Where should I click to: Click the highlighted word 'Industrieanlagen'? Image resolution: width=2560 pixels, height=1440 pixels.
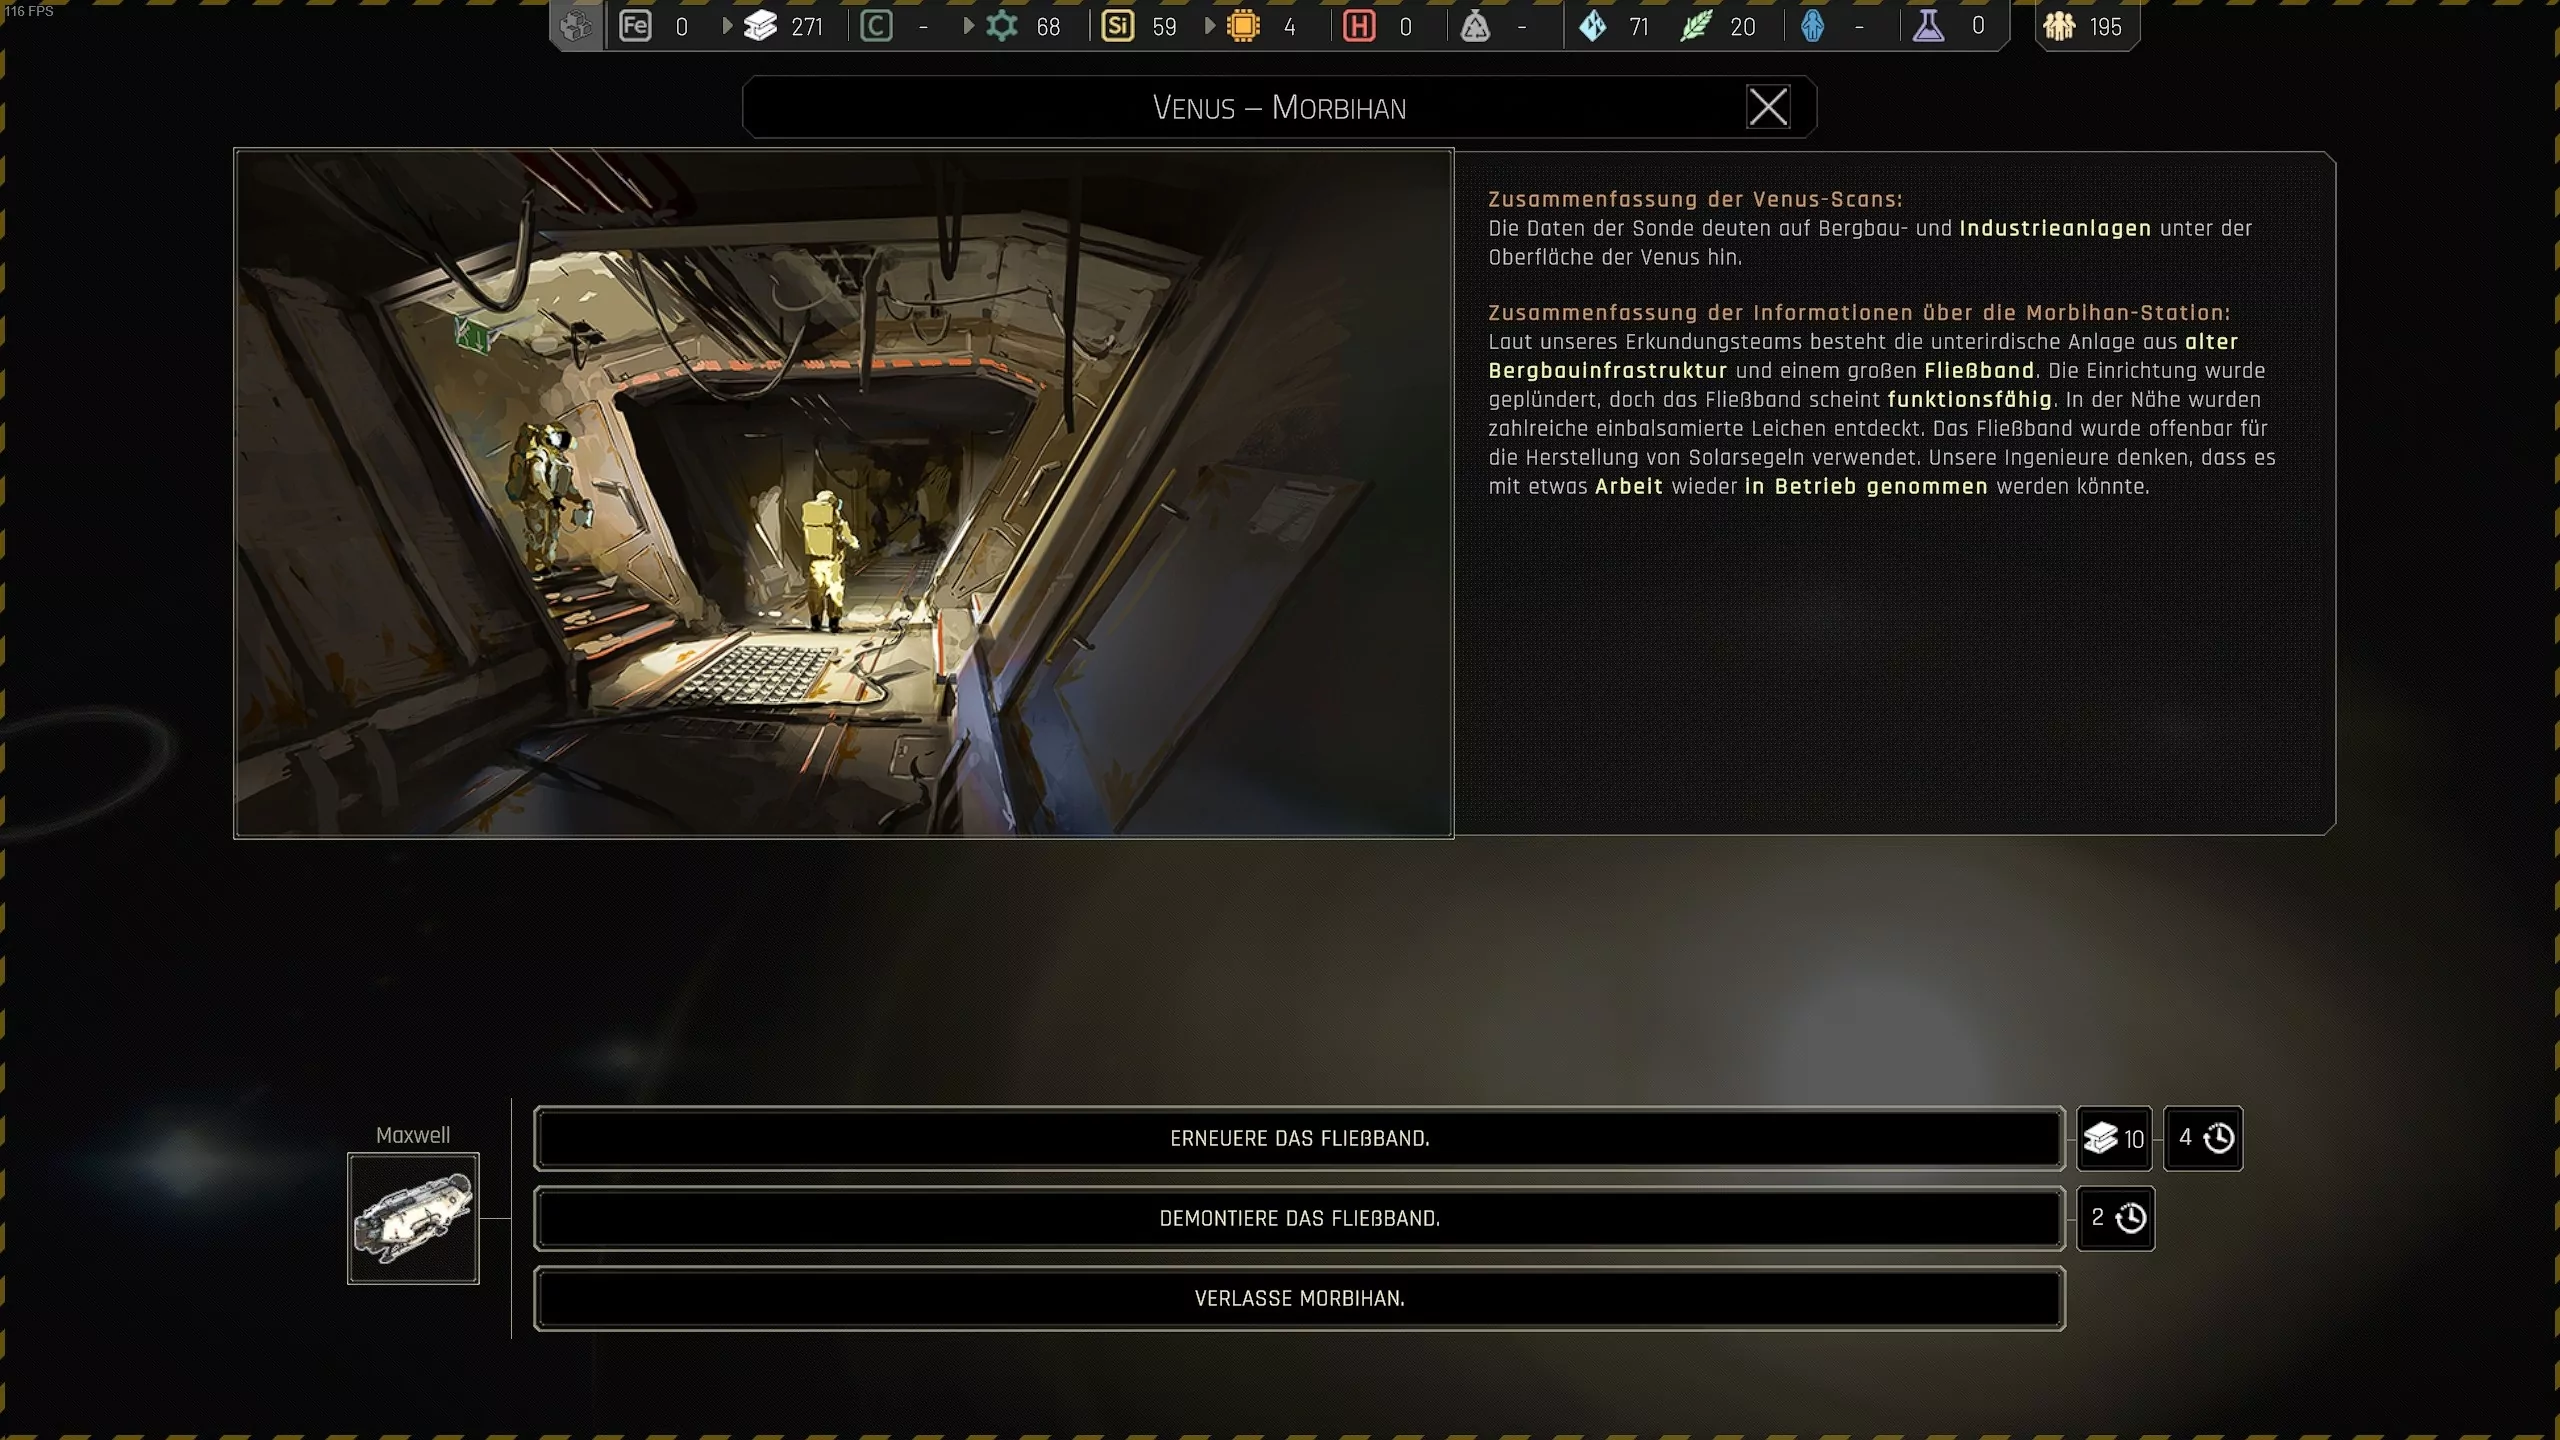coord(2055,228)
